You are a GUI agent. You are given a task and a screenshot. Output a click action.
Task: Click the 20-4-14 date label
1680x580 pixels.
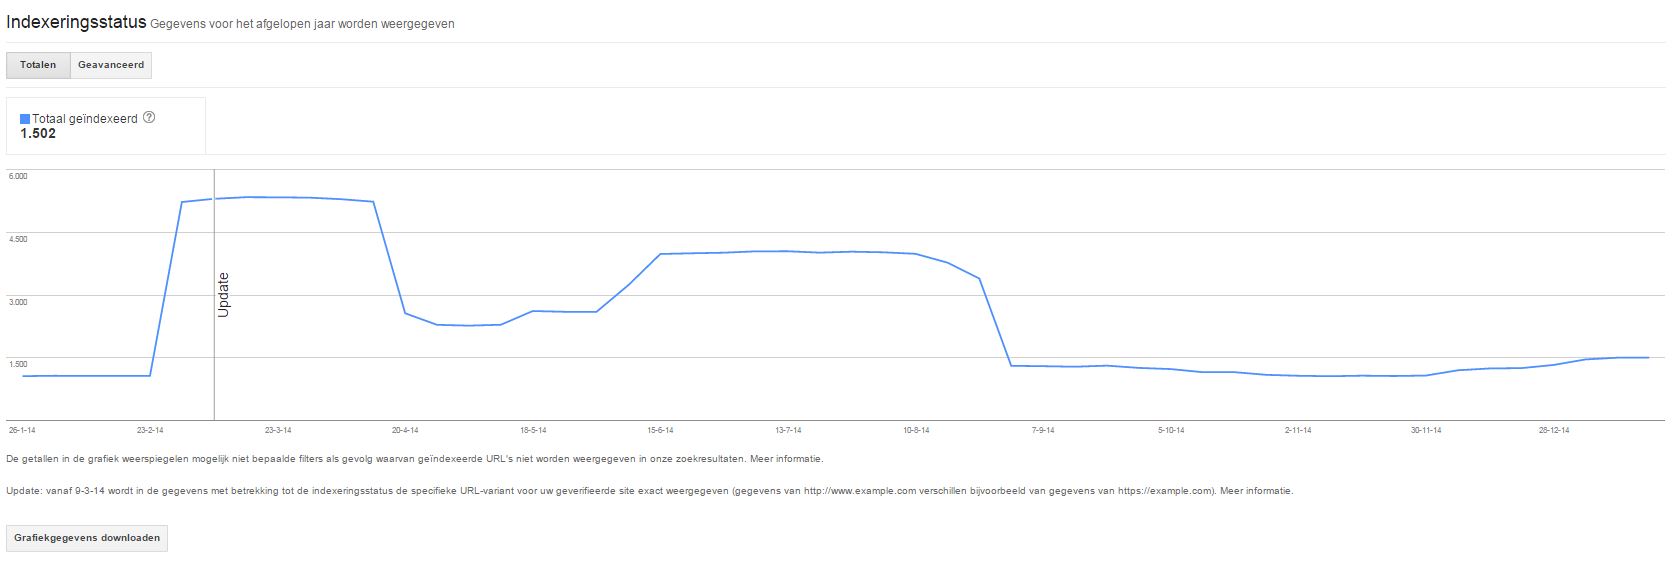pos(405,430)
